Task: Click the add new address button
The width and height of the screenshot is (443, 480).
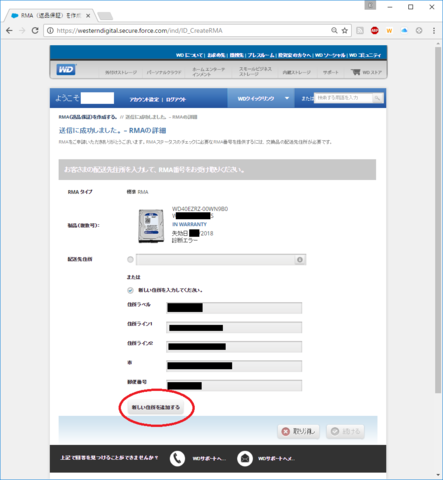Action: tap(156, 407)
